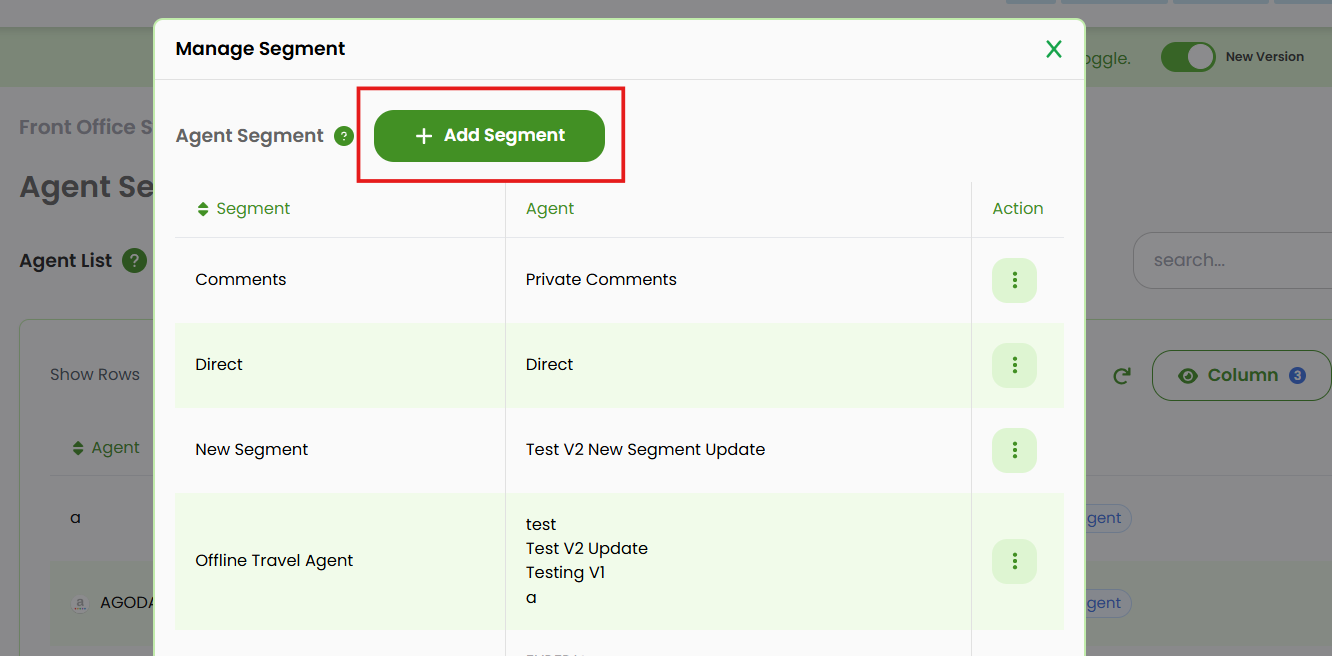Screen dimensions: 1332x656
Task: Click the help icon beside Agent Segment
Action: pos(344,135)
